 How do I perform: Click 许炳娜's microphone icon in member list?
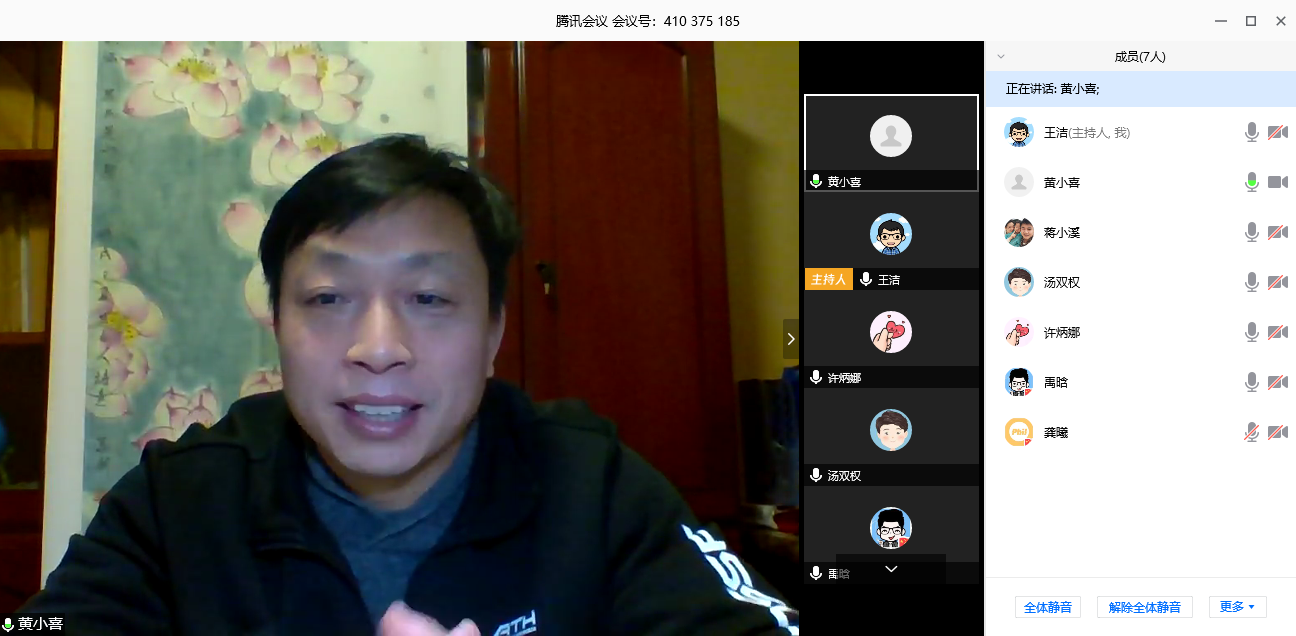coord(1251,332)
